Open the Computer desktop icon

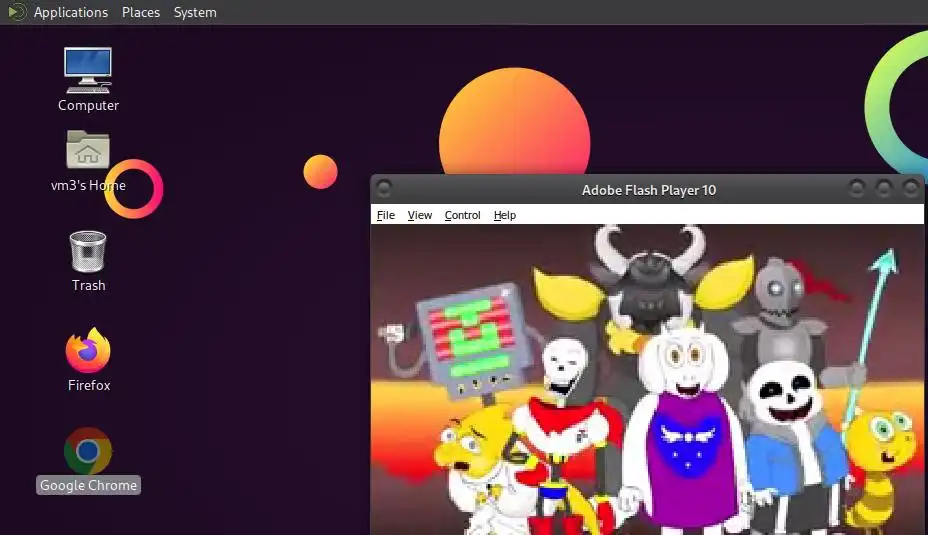point(88,70)
